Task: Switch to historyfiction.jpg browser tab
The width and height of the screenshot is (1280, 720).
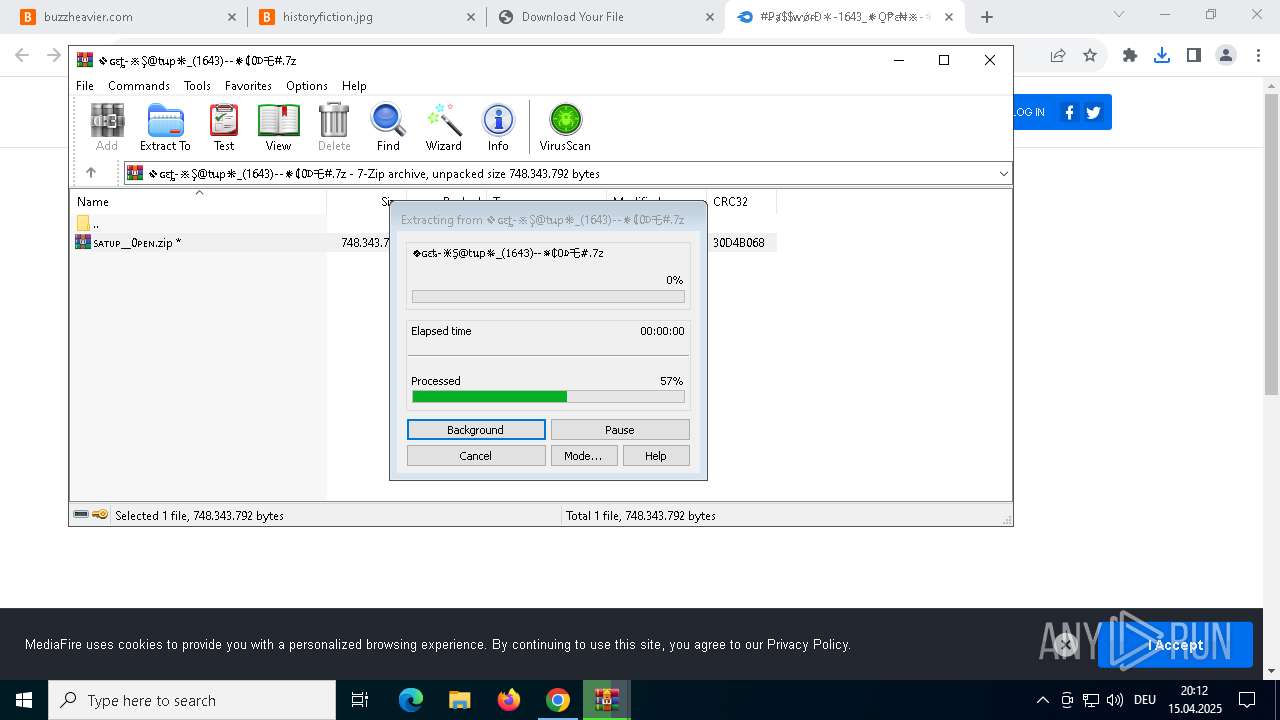Action: tap(366, 17)
